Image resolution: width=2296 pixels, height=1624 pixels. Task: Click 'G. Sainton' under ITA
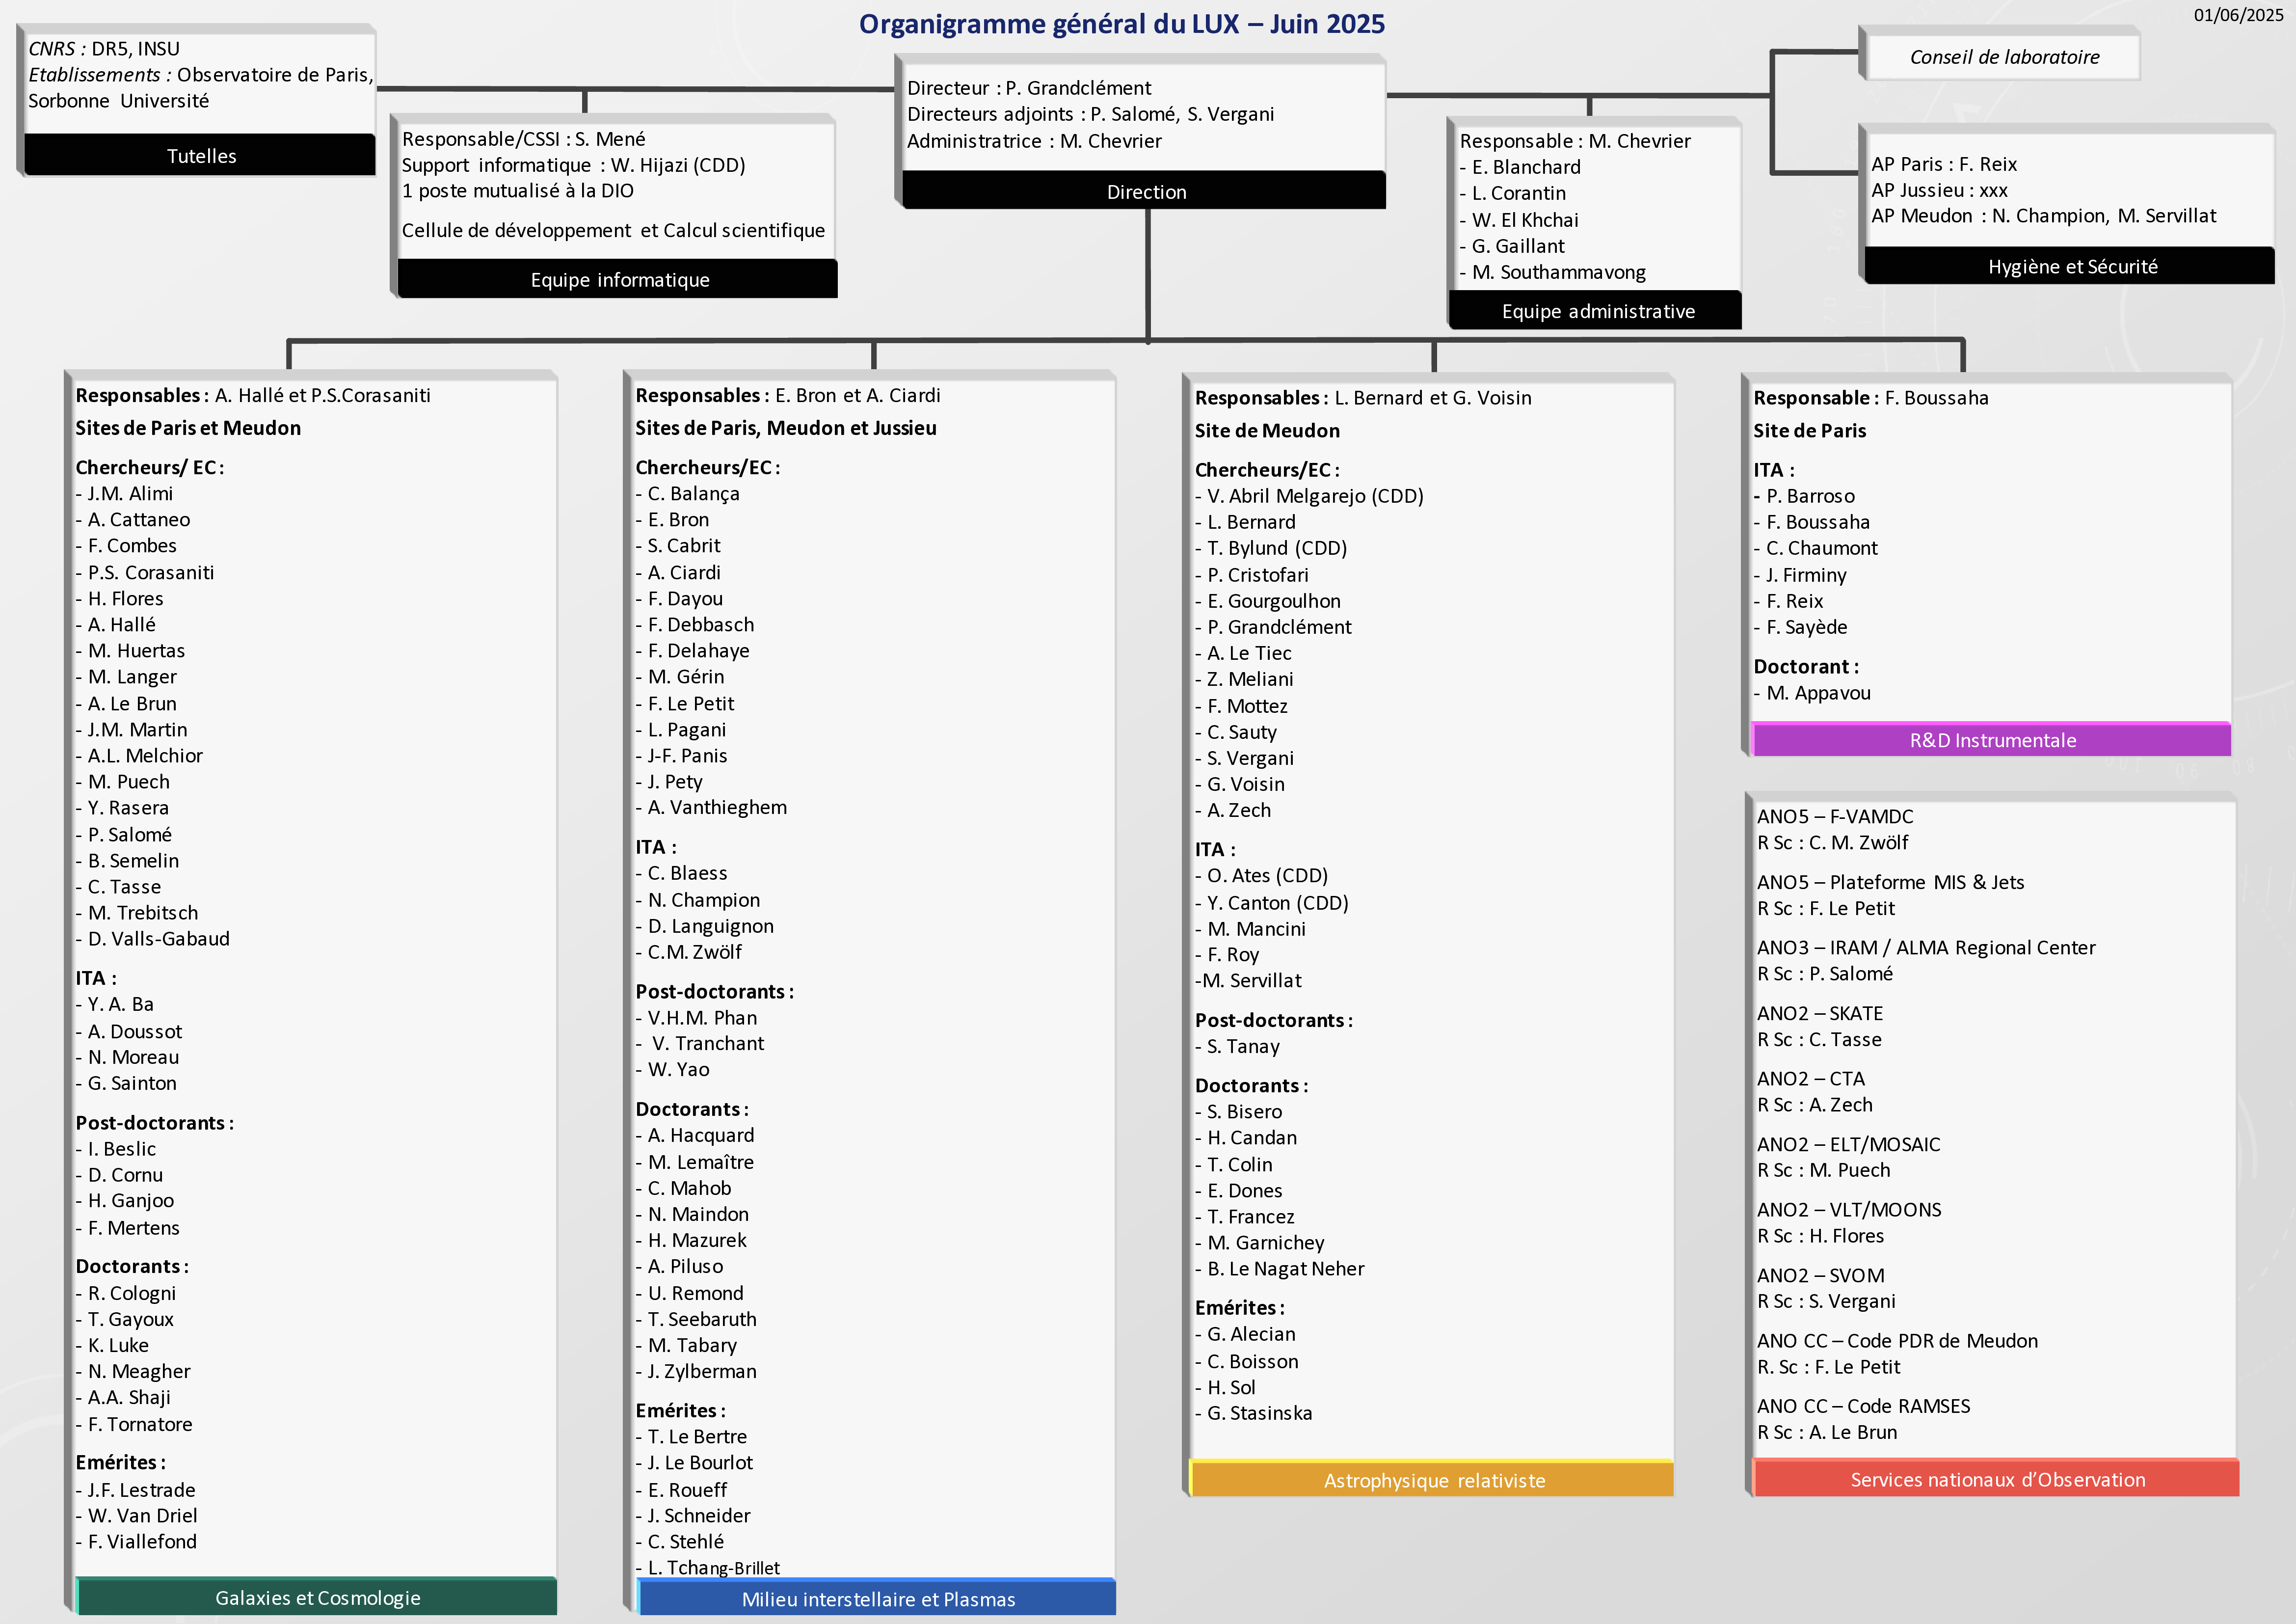point(126,1083)
